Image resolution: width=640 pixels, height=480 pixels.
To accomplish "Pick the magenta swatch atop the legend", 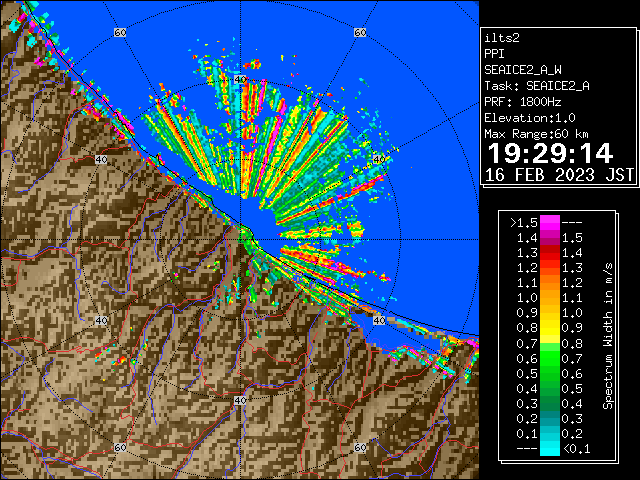I will click(x=550, y=223).
